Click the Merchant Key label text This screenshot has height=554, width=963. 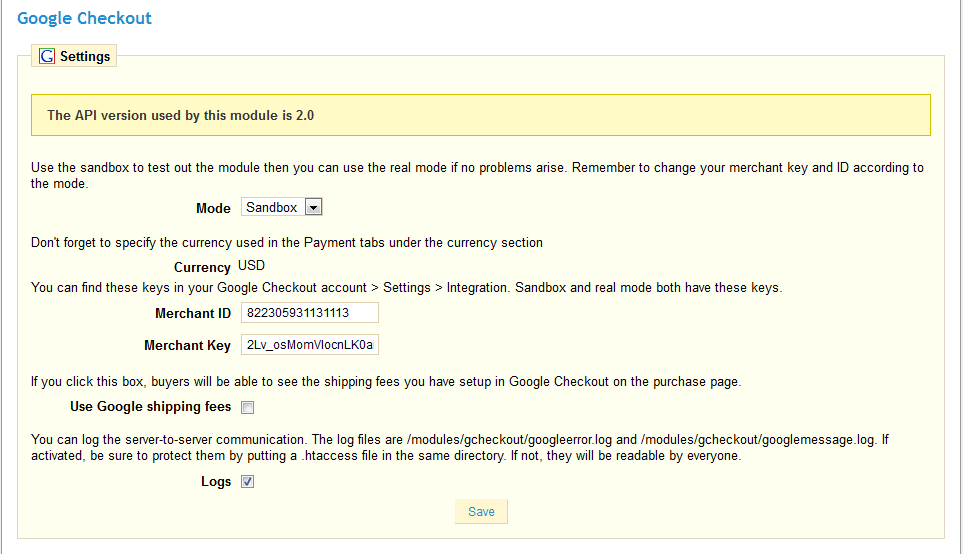coord(187,346)
